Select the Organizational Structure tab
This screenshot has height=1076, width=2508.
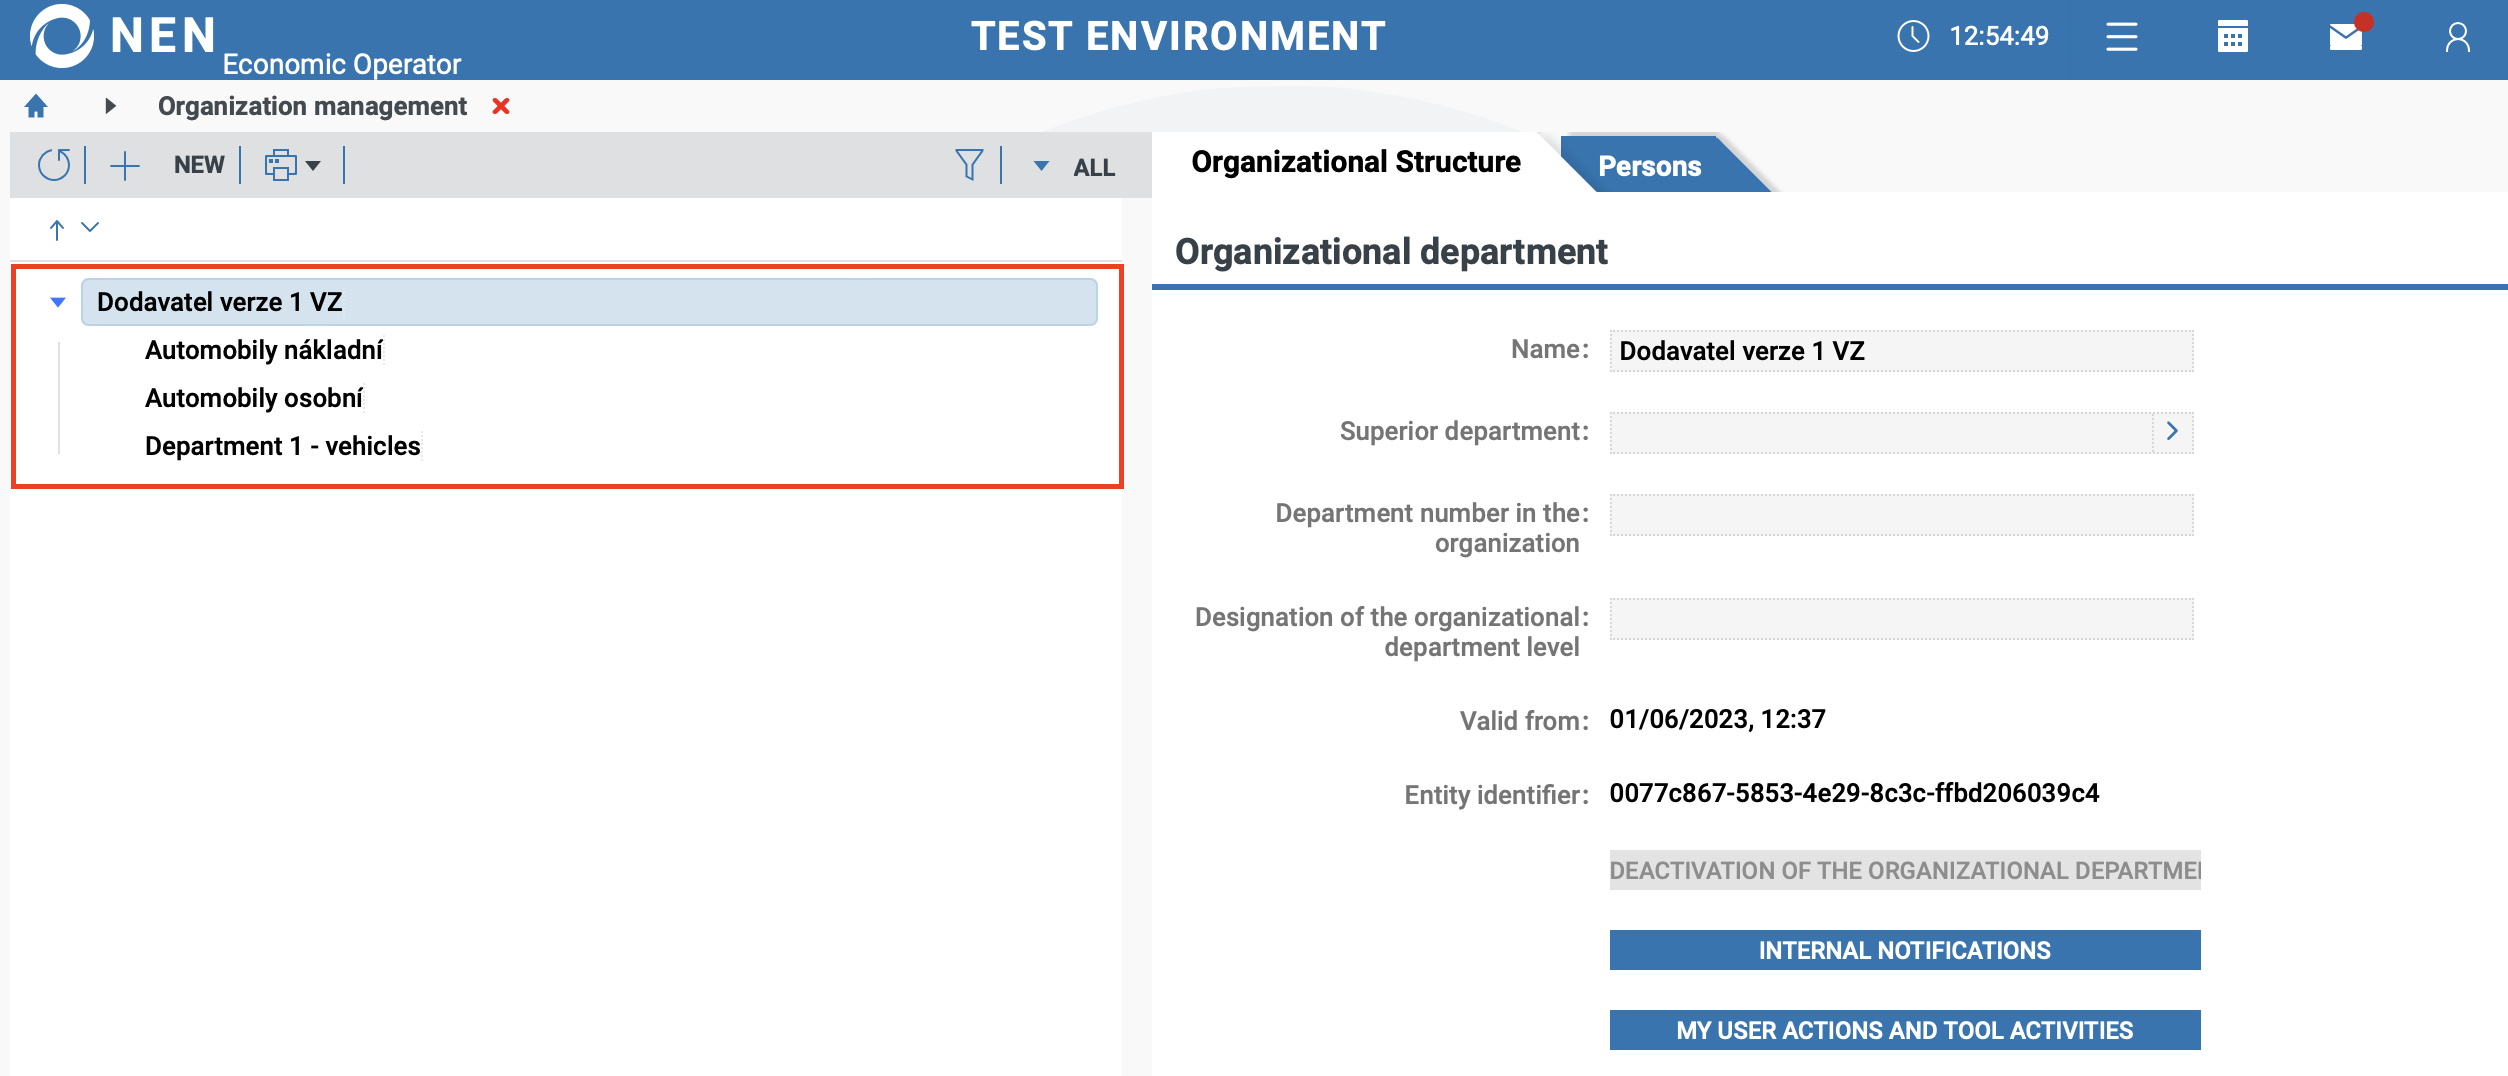tap(1355, 162)
